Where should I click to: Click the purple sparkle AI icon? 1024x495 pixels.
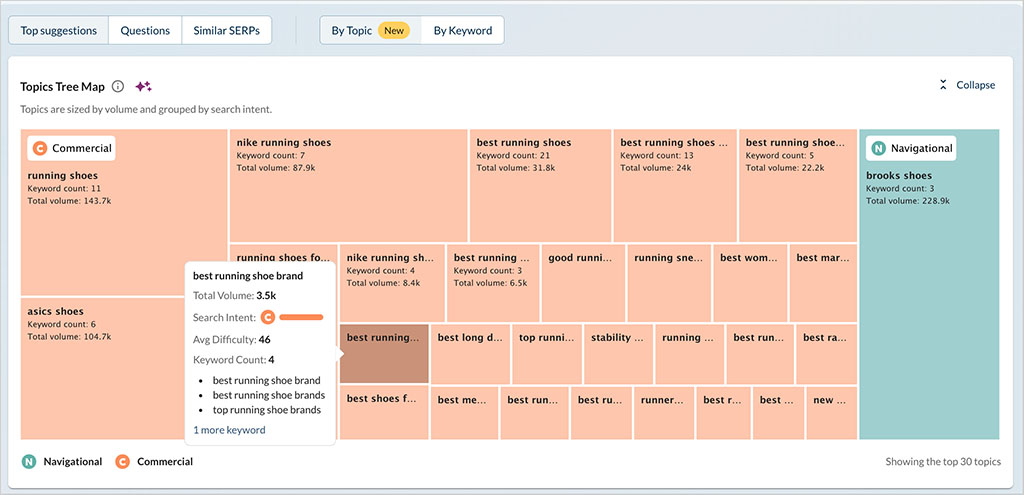[x=143, y=86]
